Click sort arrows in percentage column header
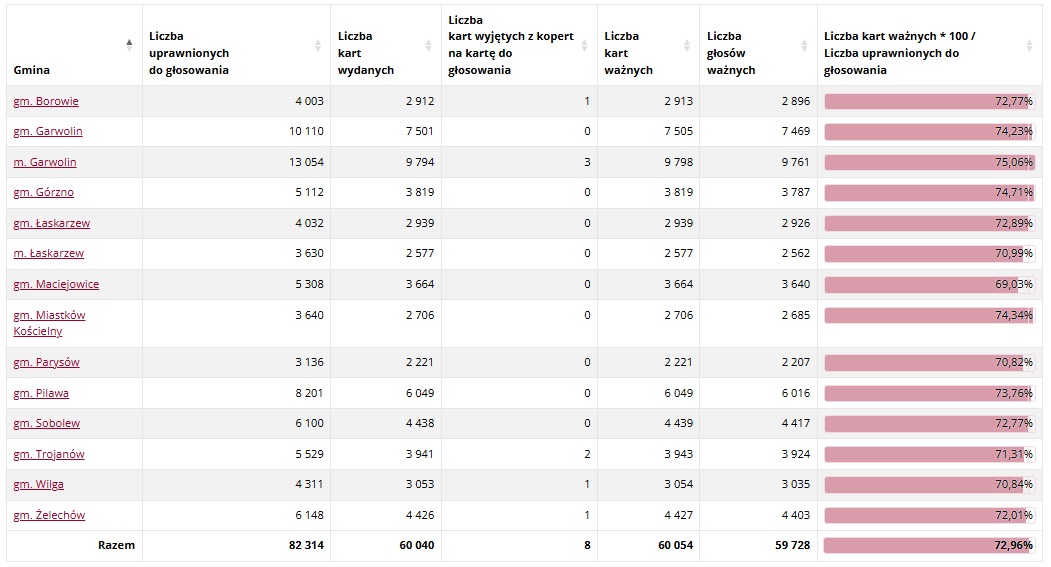The image size is (1051, 567). [x=1029, y=45]
